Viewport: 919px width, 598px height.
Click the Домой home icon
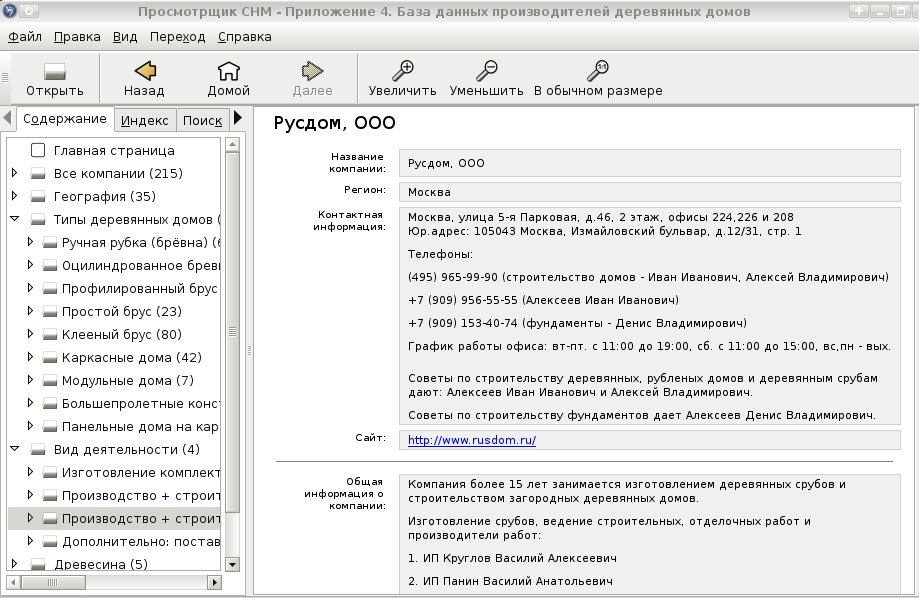(229, 71)
